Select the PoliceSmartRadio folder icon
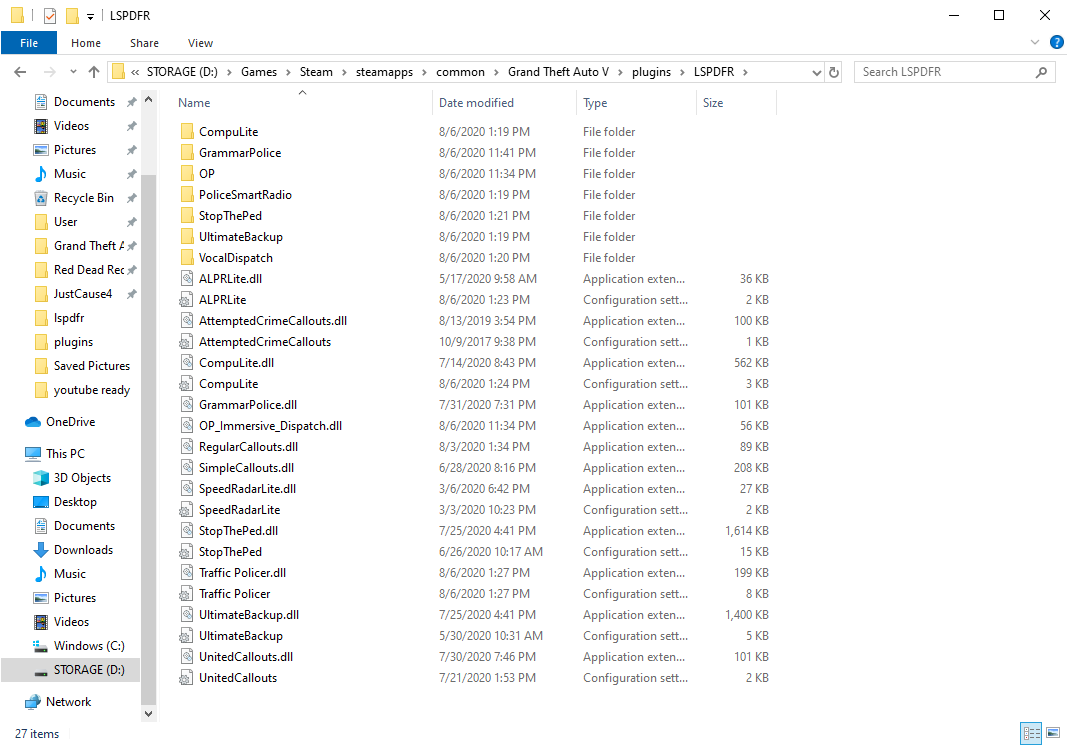Viewport: 1067px width, 745px height. click(x=187, y=195)
